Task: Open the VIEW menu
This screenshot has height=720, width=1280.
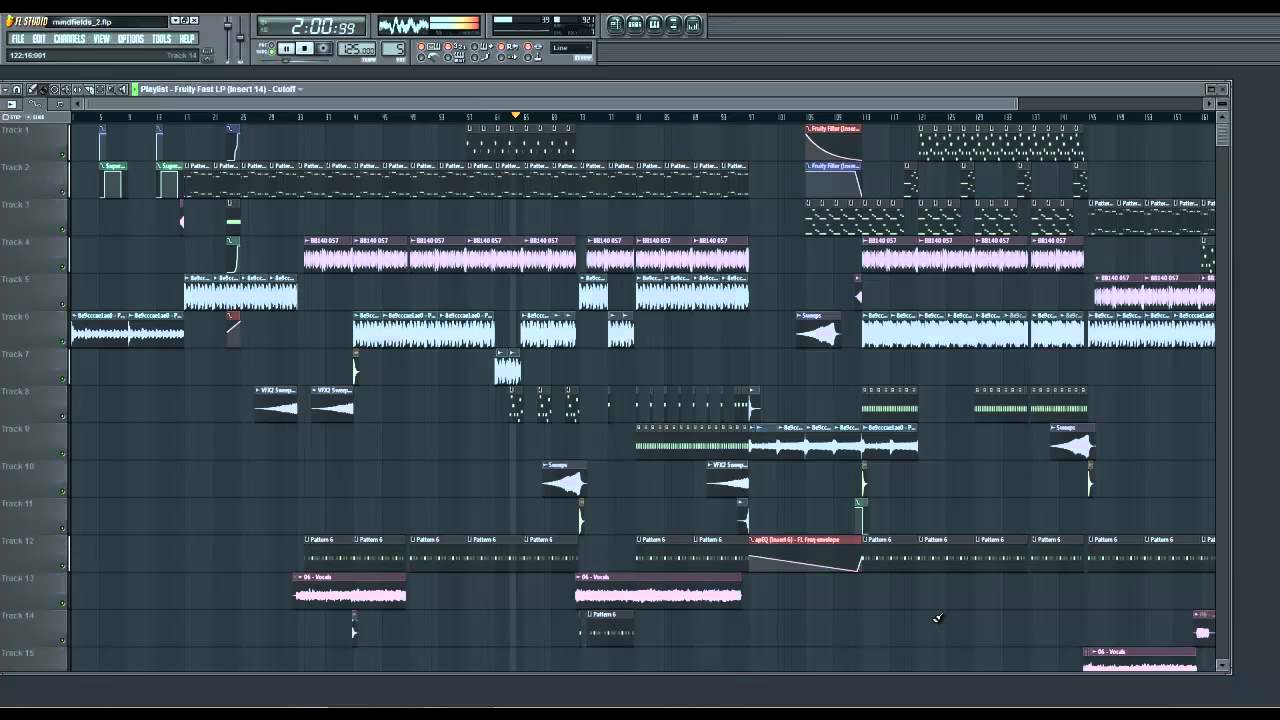Action: coord(101,39)
